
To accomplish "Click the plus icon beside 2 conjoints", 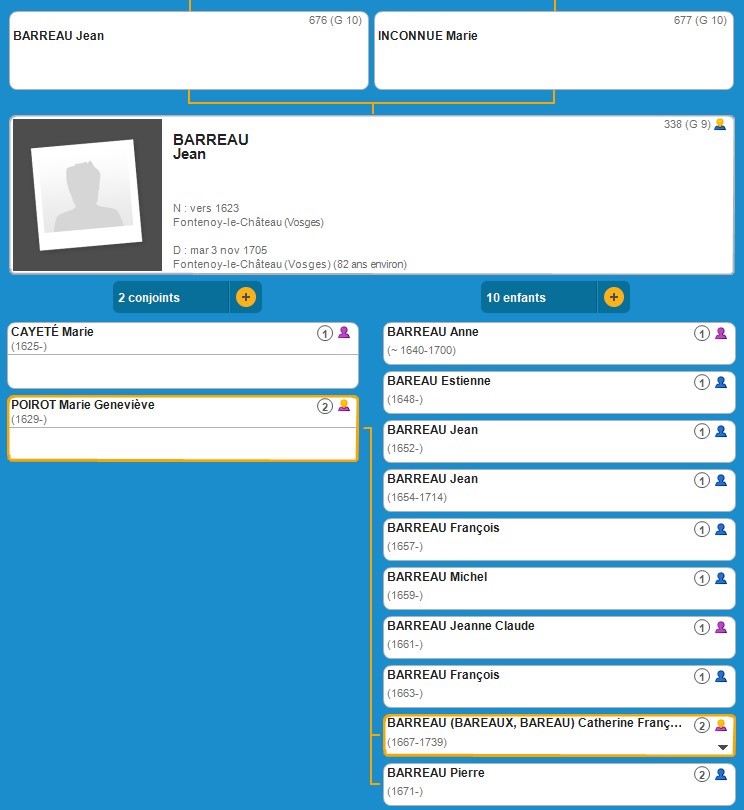I will click(x=246, y=297).
